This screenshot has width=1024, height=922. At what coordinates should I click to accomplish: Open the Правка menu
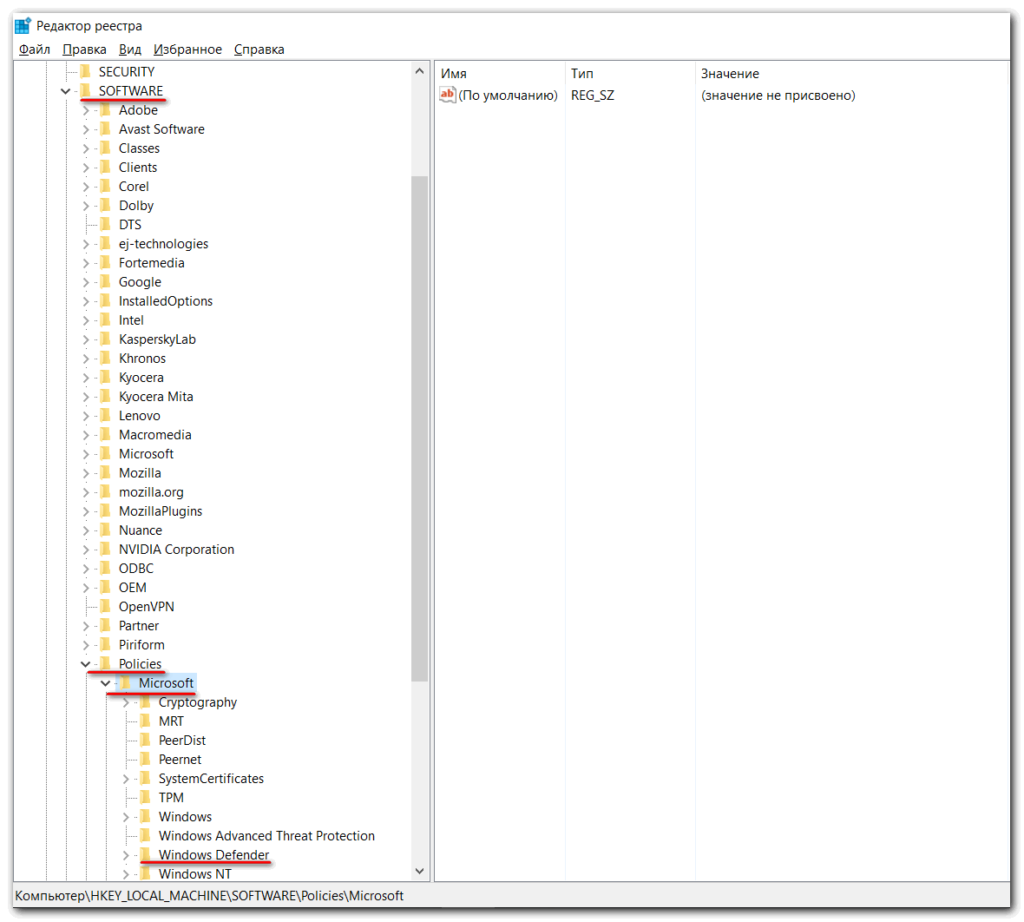click(x=84, y=49)
